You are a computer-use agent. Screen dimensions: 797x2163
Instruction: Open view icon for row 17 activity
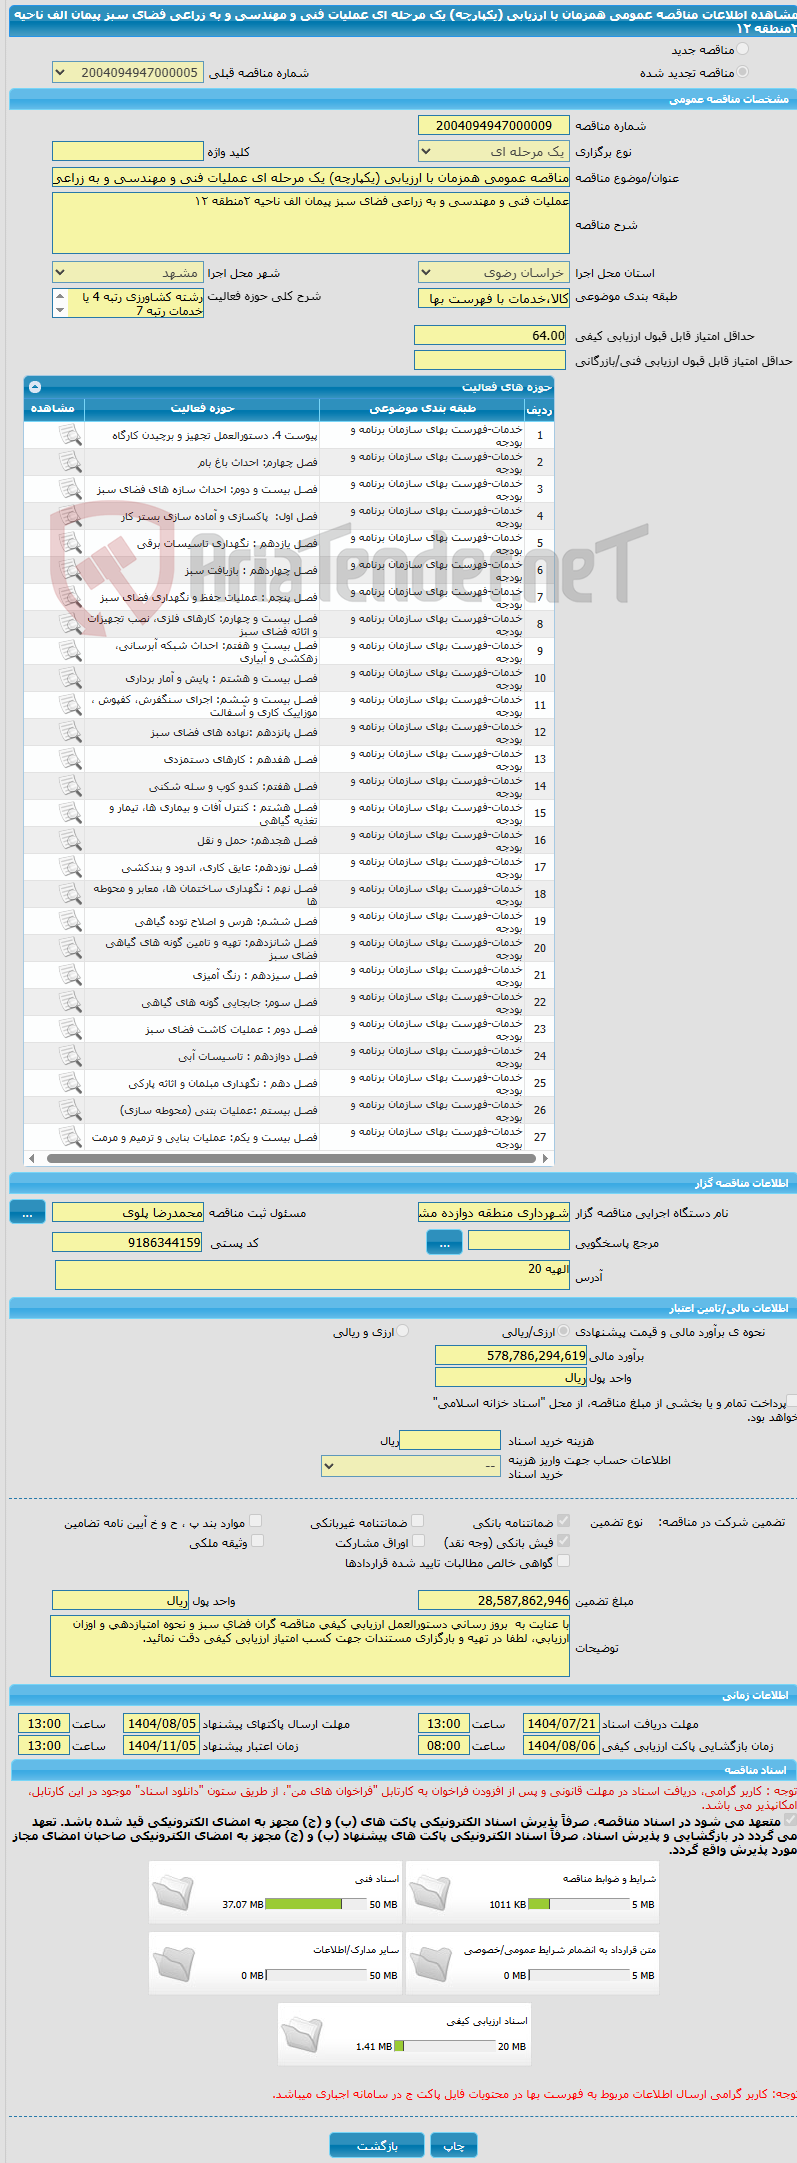70,867
